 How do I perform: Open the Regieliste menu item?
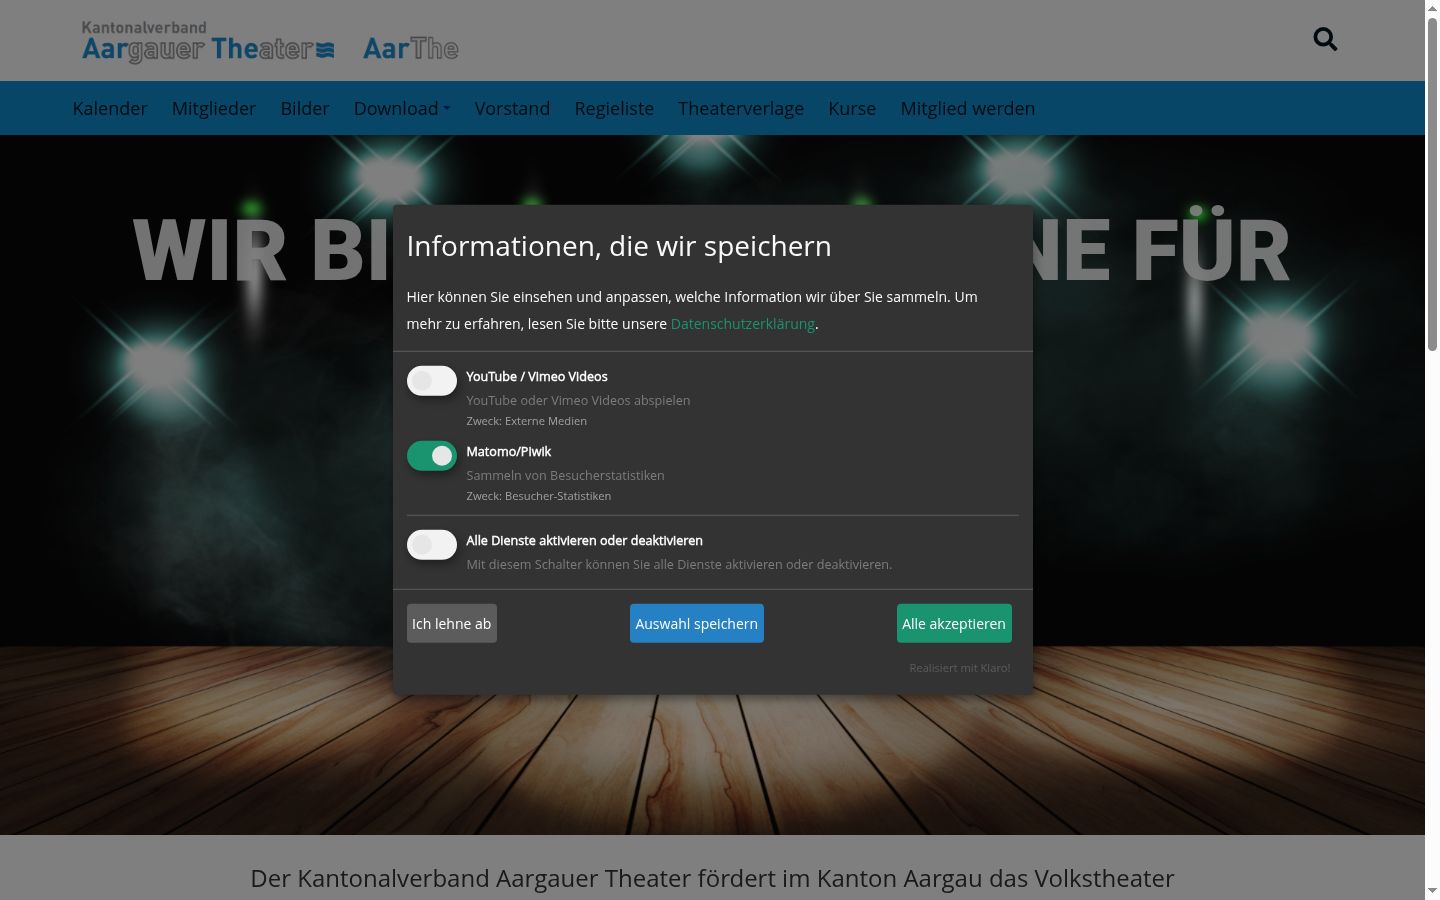[x=614, y=108]
